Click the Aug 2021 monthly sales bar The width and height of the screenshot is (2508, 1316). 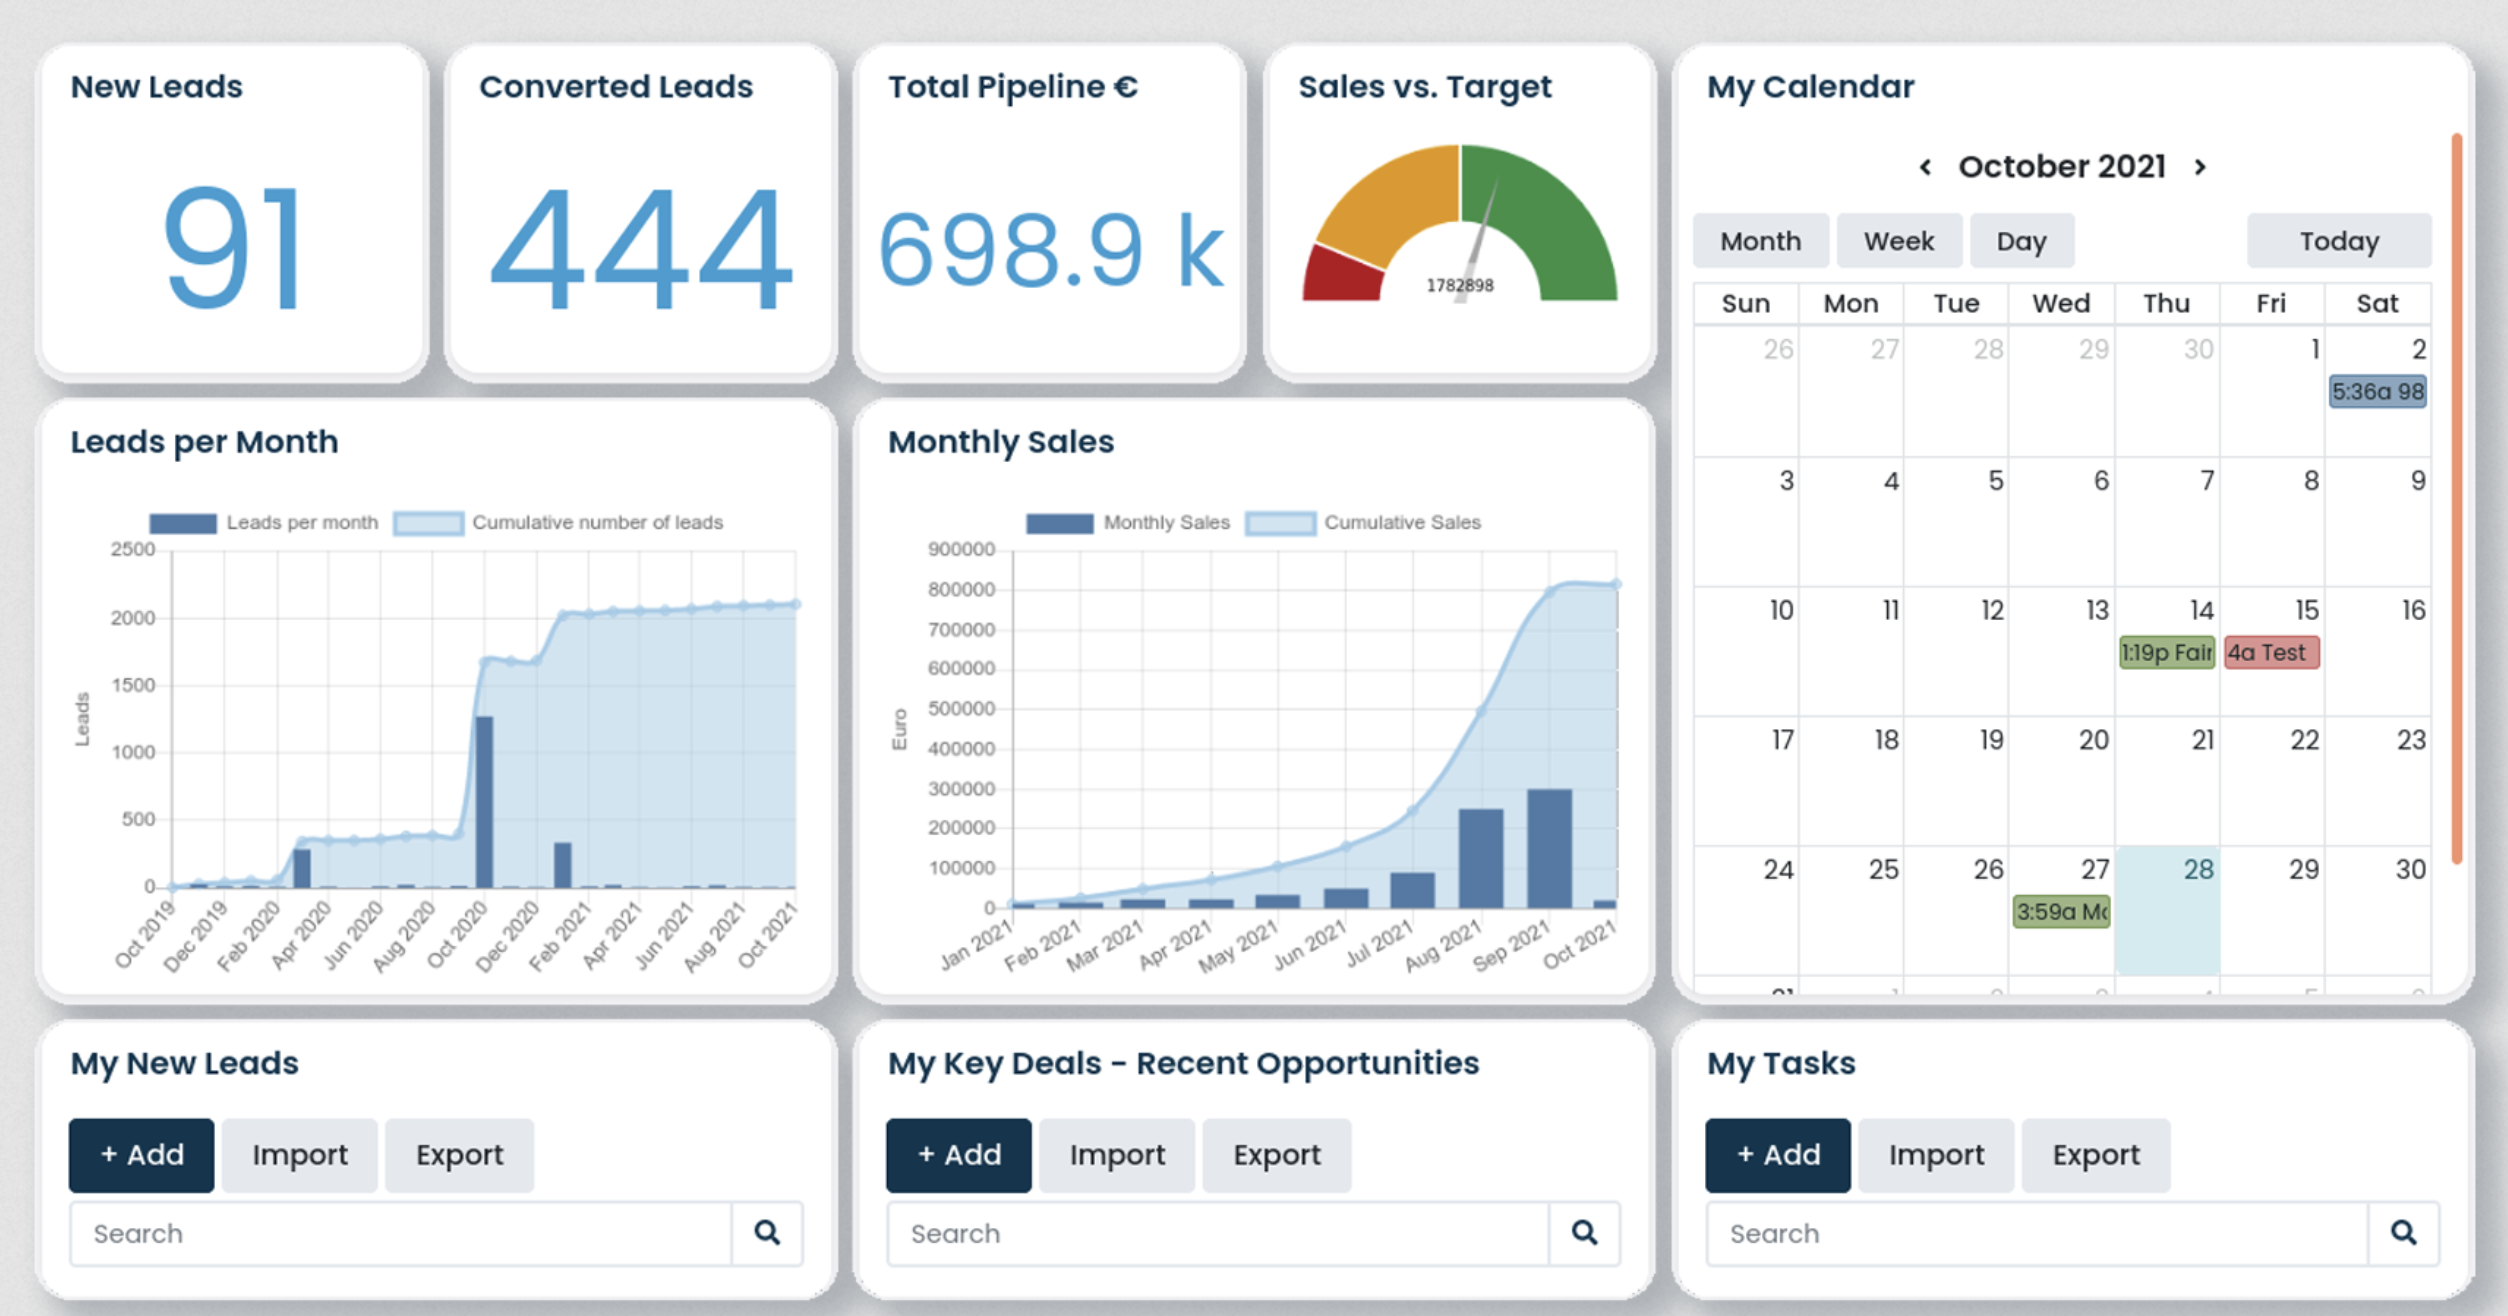(x=1481, y=858)
